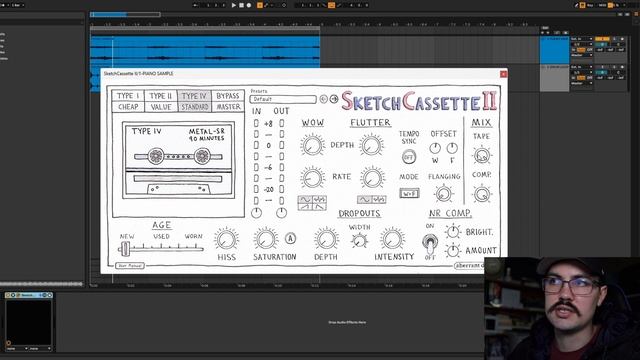Viewport: 640px width, 360px height.
Task: Click the IN level knob
Action: [256, 213]
